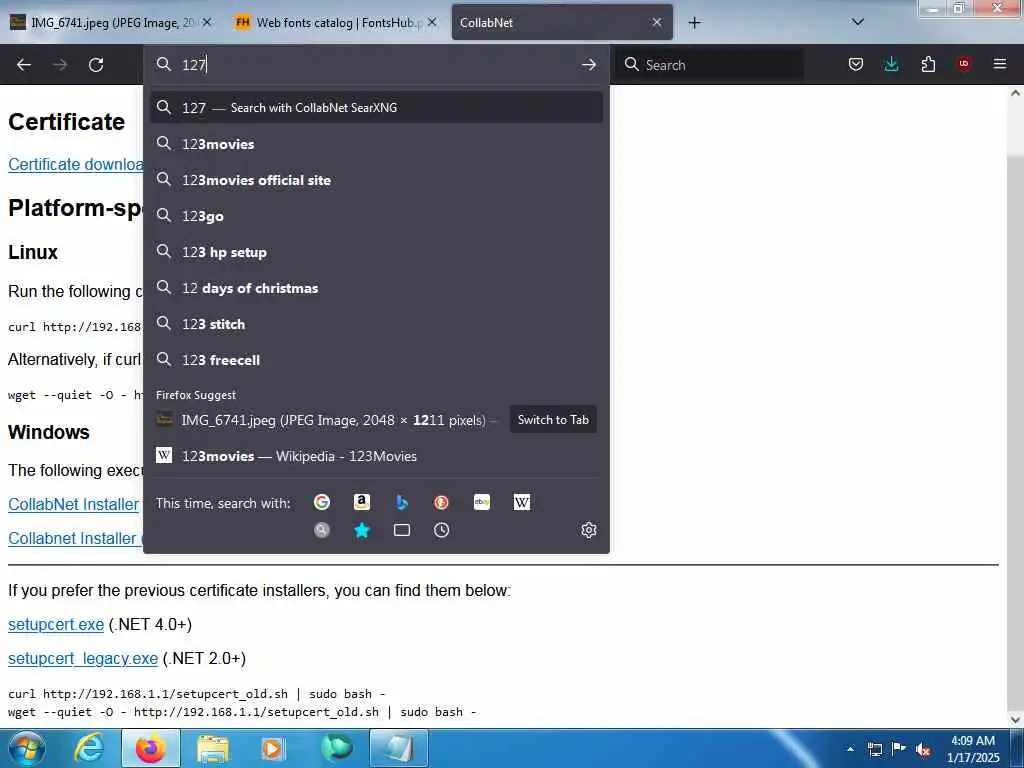The image size is (1024, 768).
Task: Close the FontsHub tab
Action: [x=432, y=22]
